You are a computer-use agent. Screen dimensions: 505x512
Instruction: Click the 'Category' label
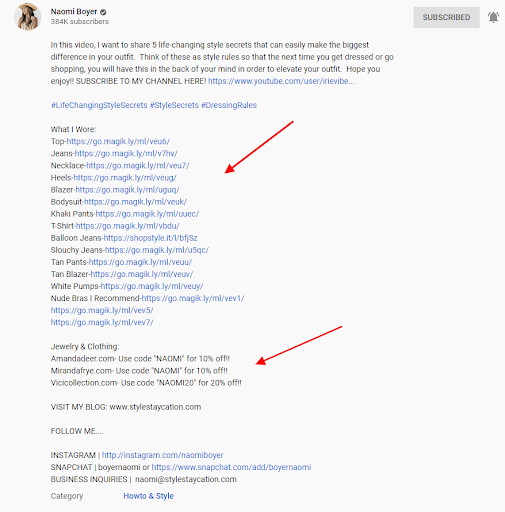(67, 496)
